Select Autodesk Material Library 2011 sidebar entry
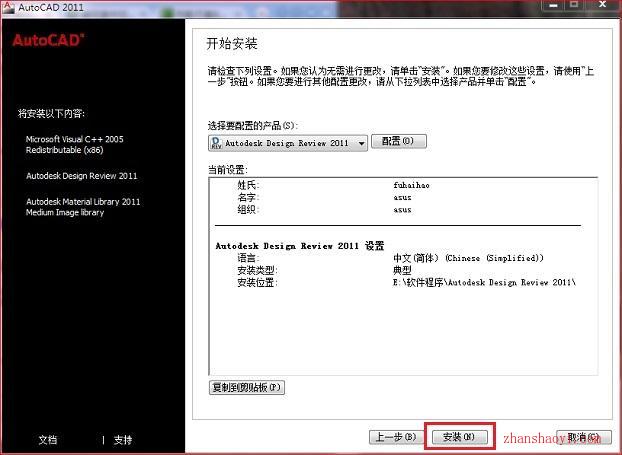The image size is (622, 455). coord(83,207)
